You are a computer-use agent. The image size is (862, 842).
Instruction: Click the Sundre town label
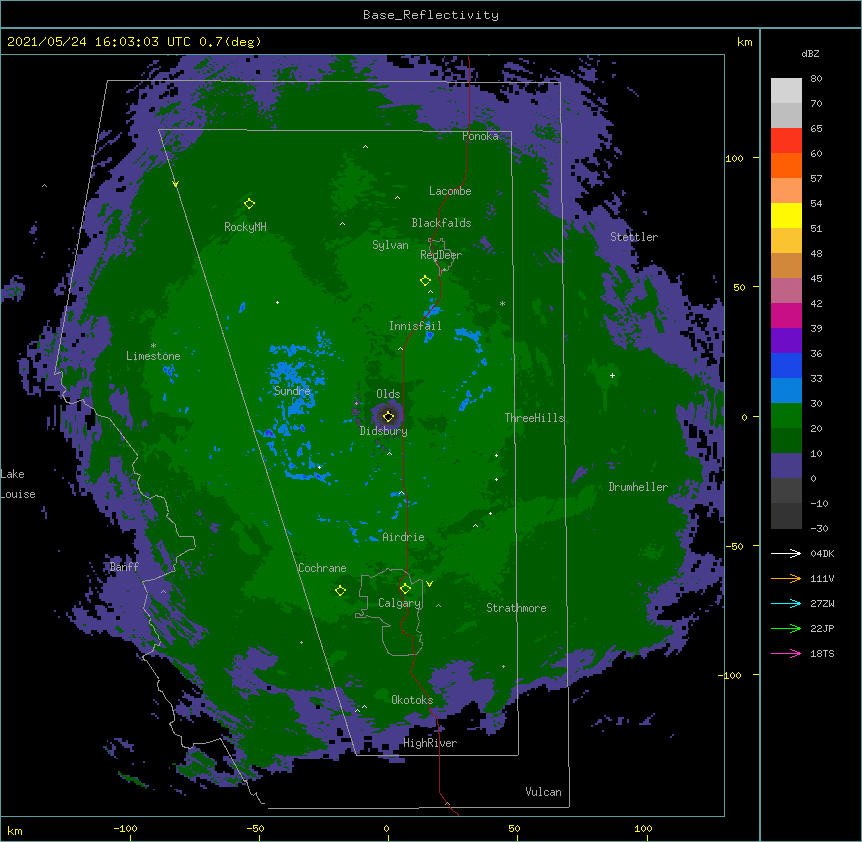coord(292,391)
